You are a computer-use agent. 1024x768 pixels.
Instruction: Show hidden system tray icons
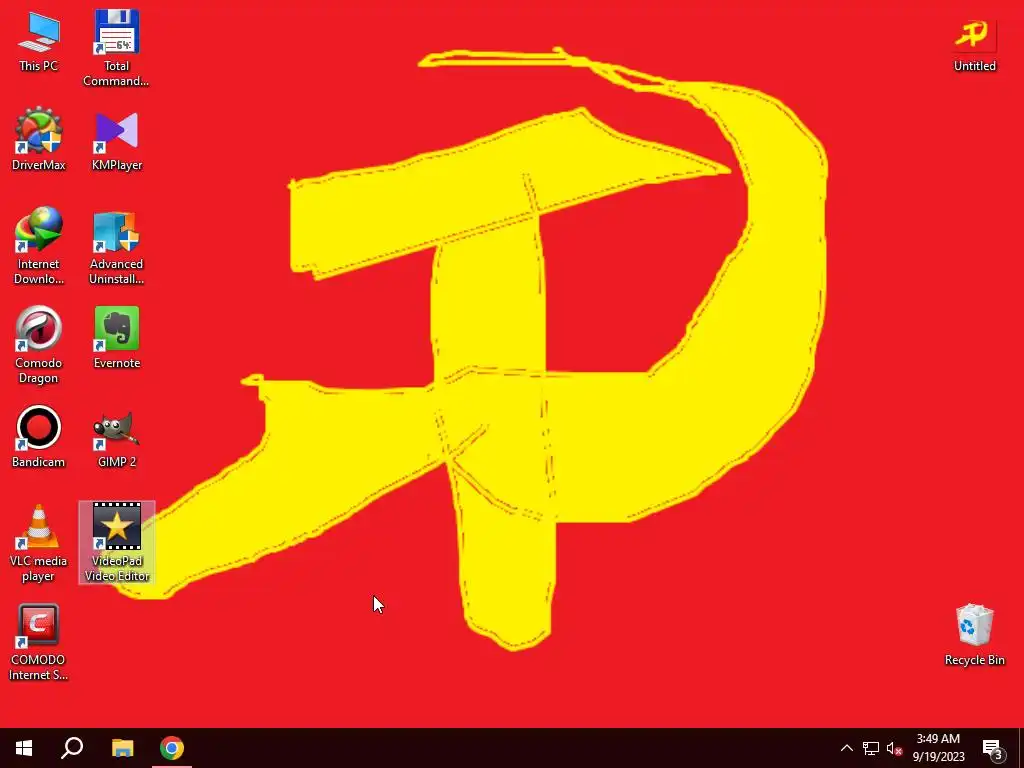click(846, 748)
